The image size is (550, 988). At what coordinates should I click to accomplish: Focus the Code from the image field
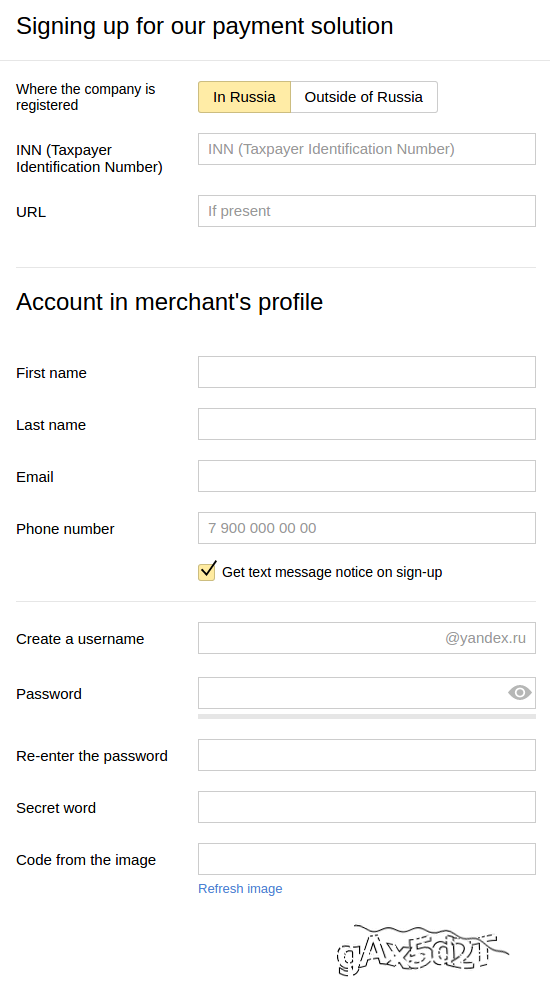[367, 859]
